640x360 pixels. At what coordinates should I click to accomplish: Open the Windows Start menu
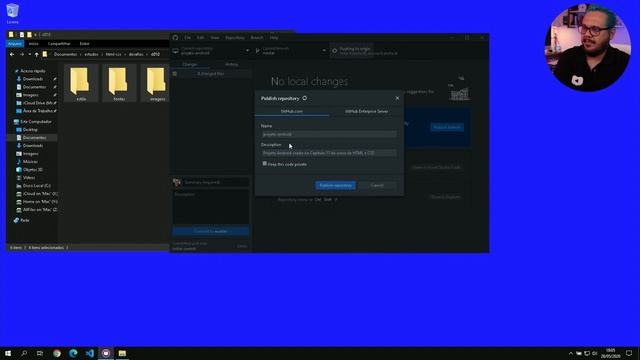click(8, 353)
